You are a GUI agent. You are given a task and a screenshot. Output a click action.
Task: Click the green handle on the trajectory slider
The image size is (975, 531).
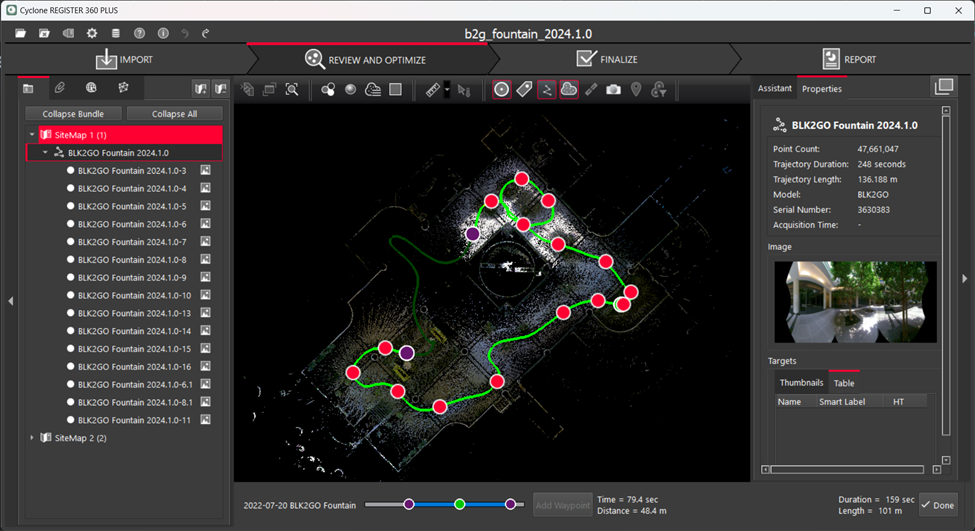coord(459,504)
